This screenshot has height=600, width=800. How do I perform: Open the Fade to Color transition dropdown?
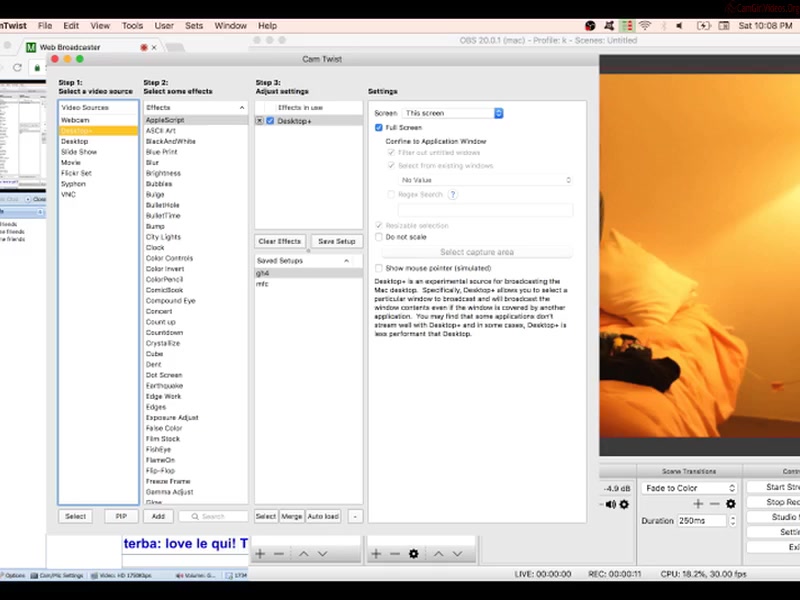point(690,488)
